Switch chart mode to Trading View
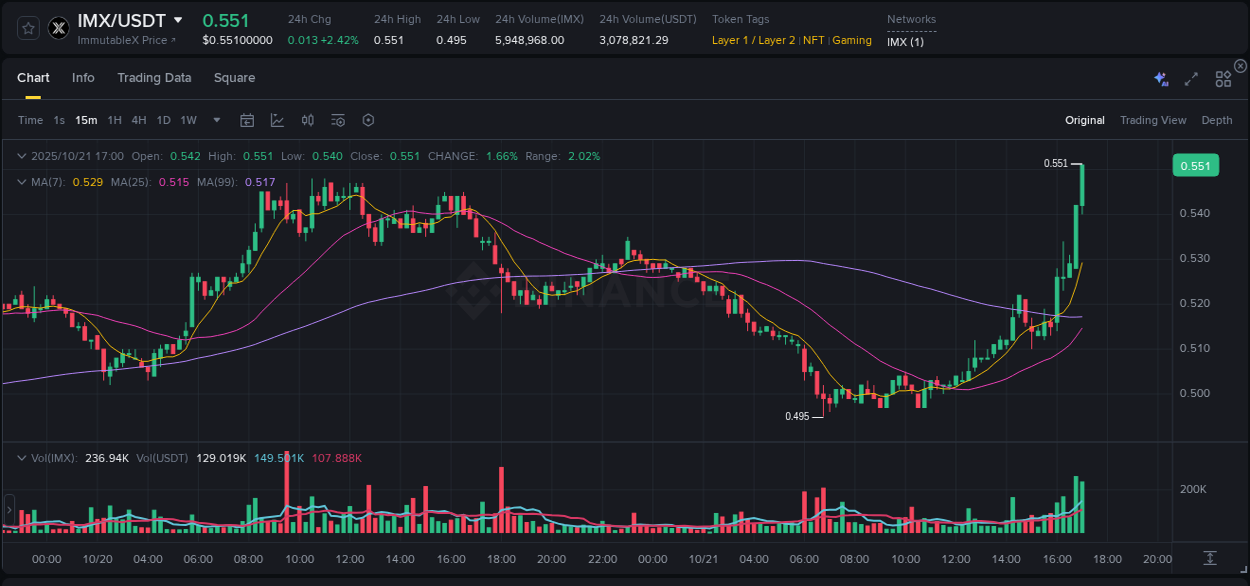This screenshot has height=586, width=1250. 1153,120
